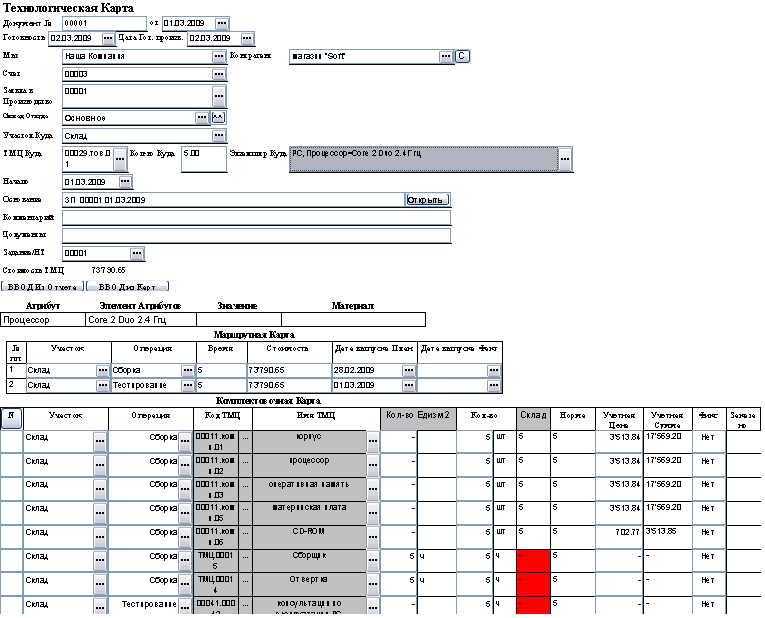Open date picker beside document date 01.03.2009
The width and height of the screenshot is (765, 618).
tap(221, 23)
